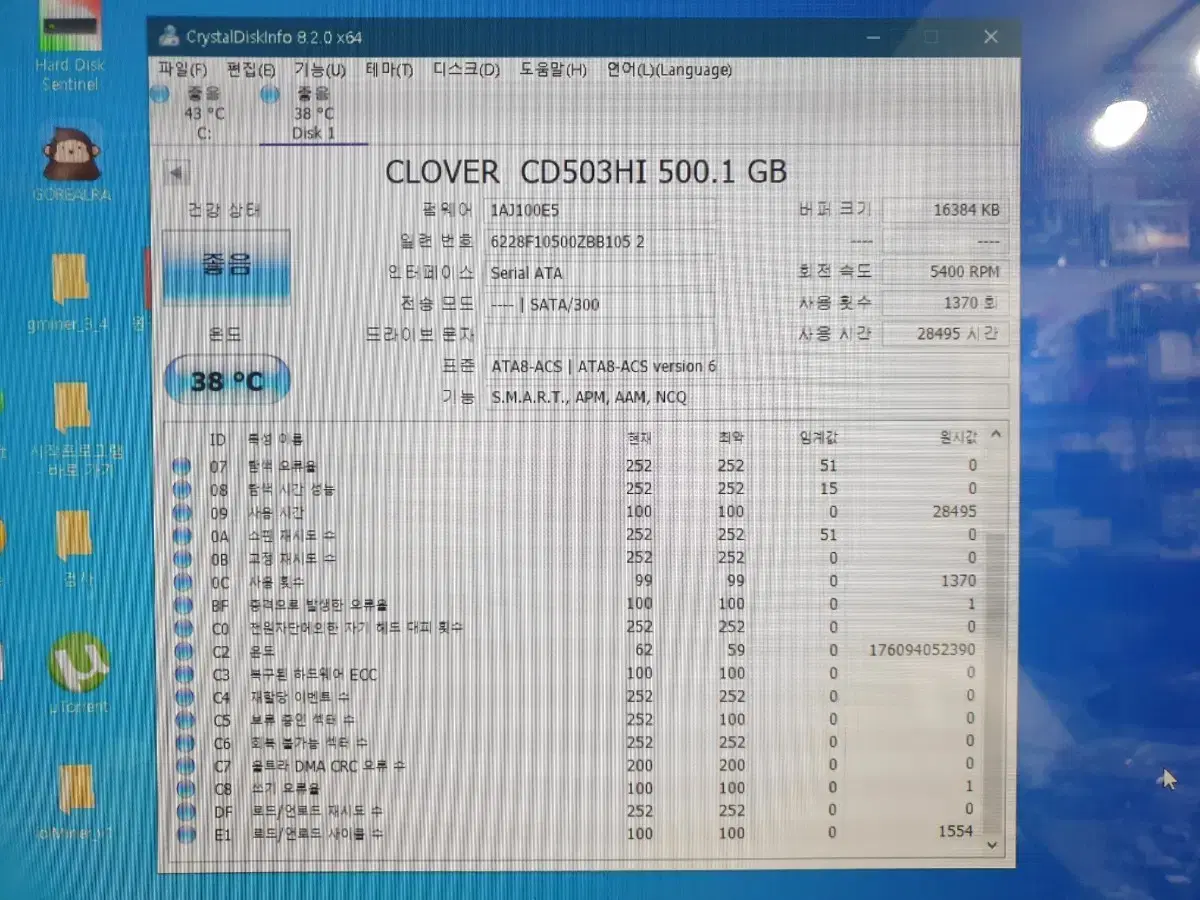The width and height of the screenshot is (1200, 900).
Task: Click the 28495 시간 power-on hours value
Action: point(945,334)
